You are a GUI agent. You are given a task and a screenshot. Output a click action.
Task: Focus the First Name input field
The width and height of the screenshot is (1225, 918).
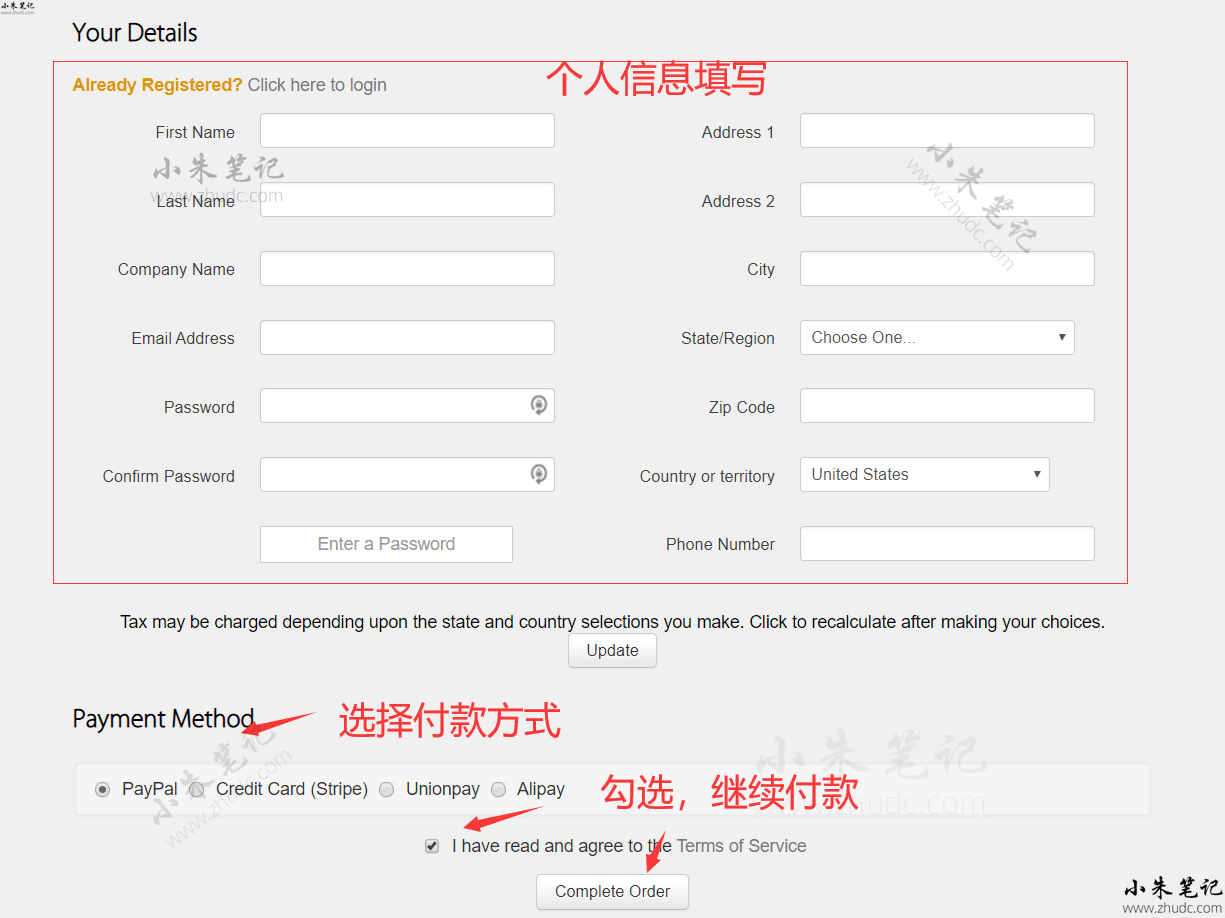407,131
